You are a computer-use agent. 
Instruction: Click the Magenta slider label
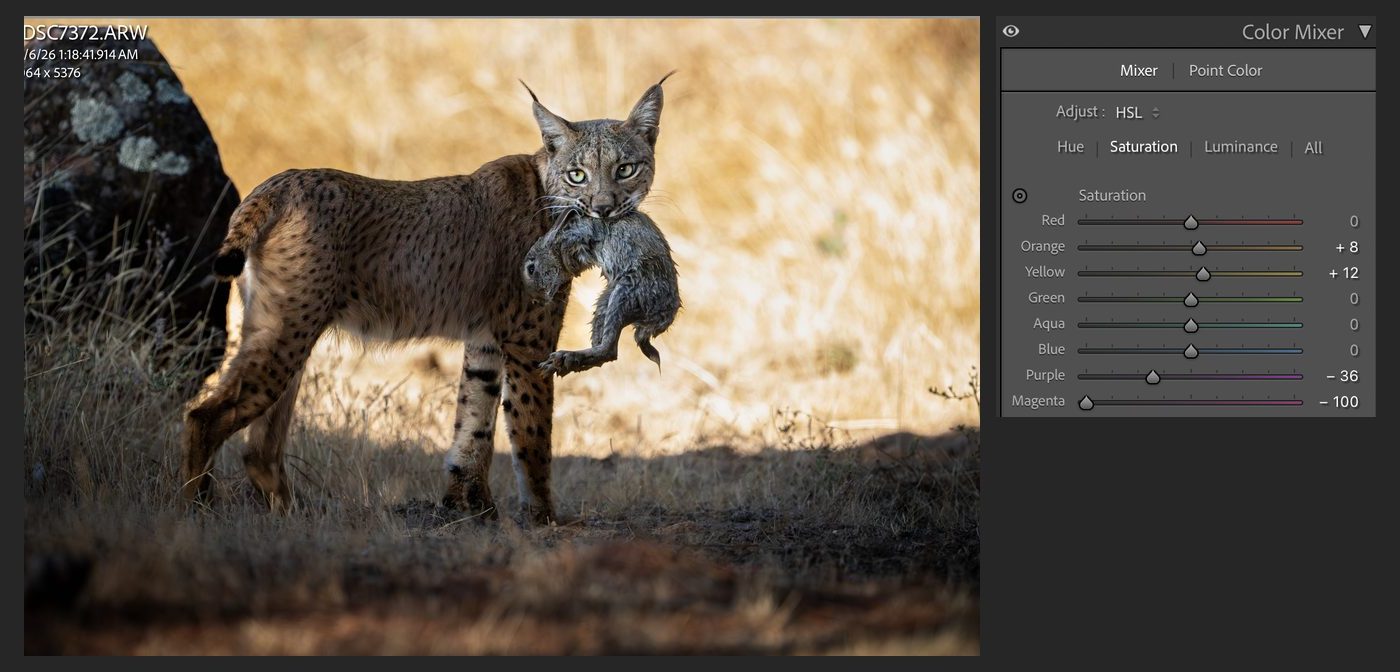pyautogui.click(x=1038, y=401)
